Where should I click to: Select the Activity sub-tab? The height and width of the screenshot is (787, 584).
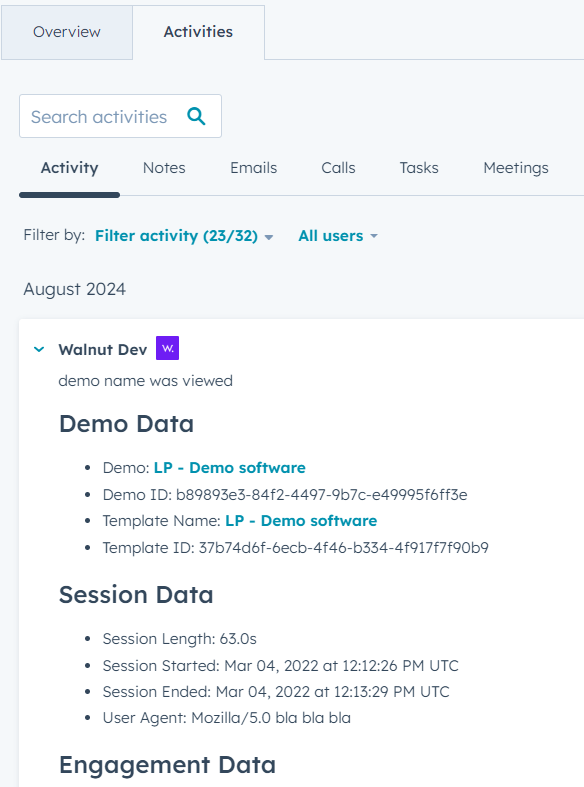tap(69, 168)
